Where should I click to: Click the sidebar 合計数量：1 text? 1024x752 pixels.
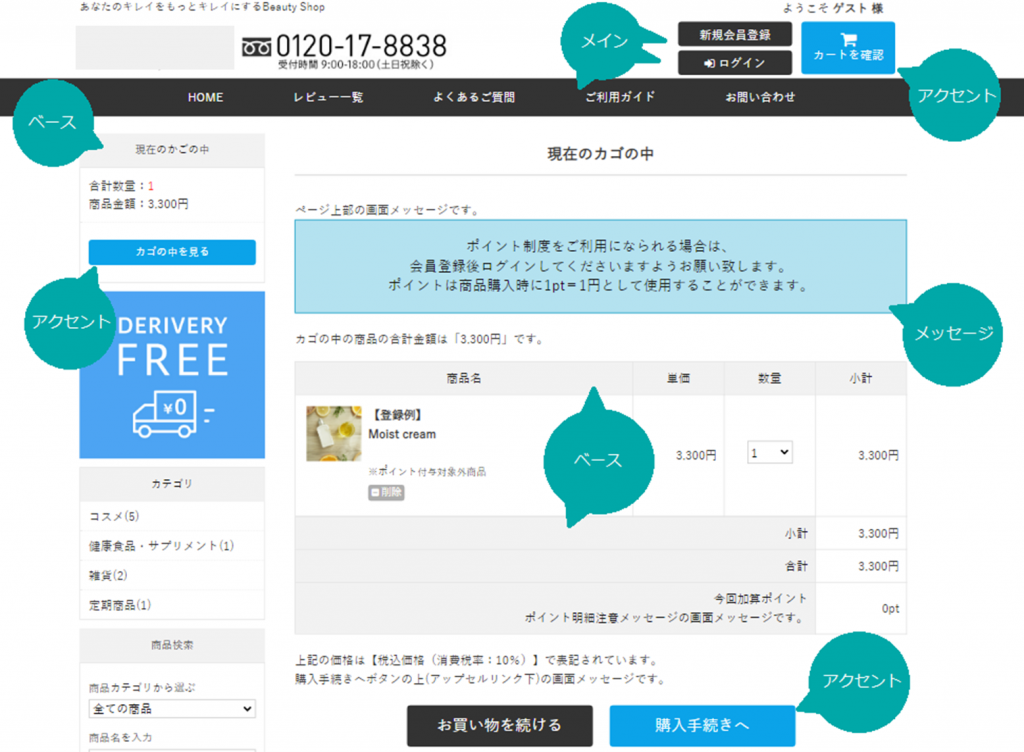[121, 186]
